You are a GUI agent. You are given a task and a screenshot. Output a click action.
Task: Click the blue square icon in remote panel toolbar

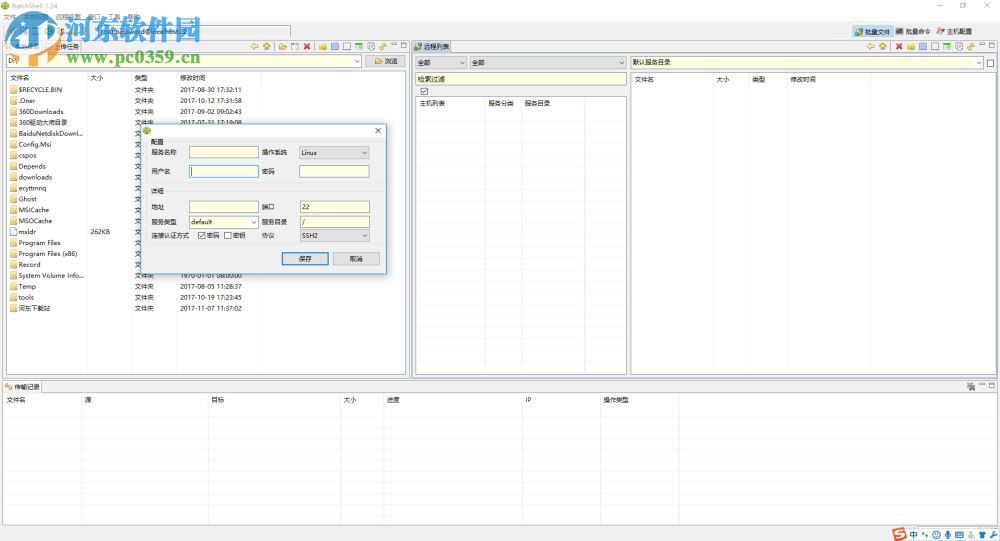click(x=923, y=47)
